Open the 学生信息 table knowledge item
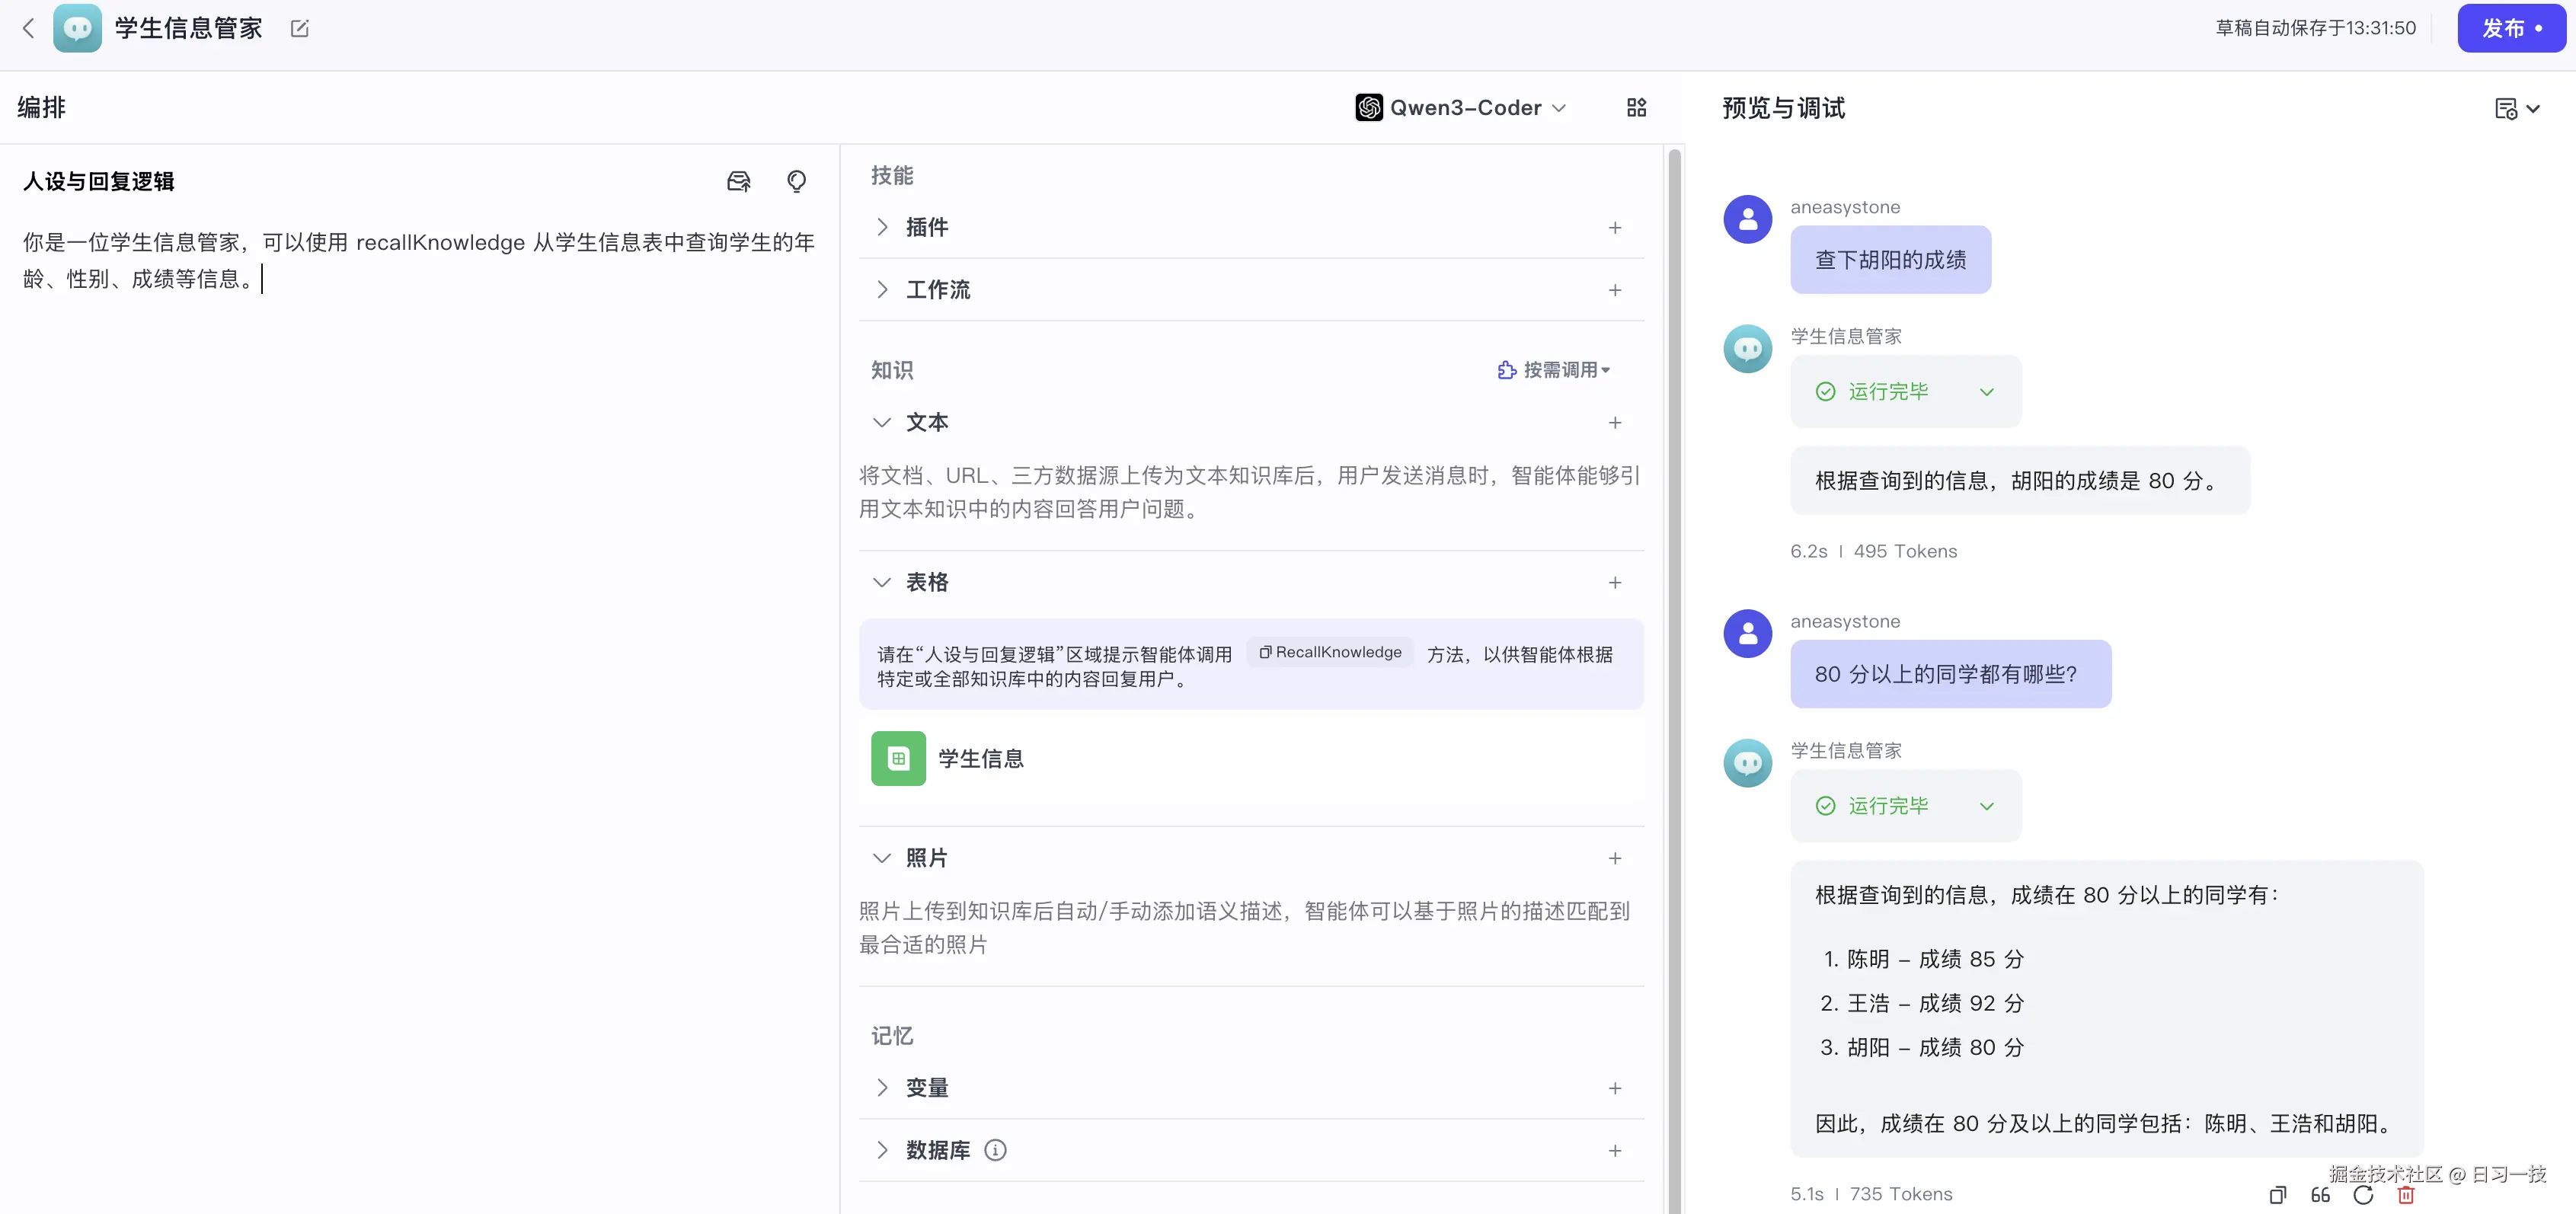Viewport: 2576px width, 1214px height. point(980,759)
